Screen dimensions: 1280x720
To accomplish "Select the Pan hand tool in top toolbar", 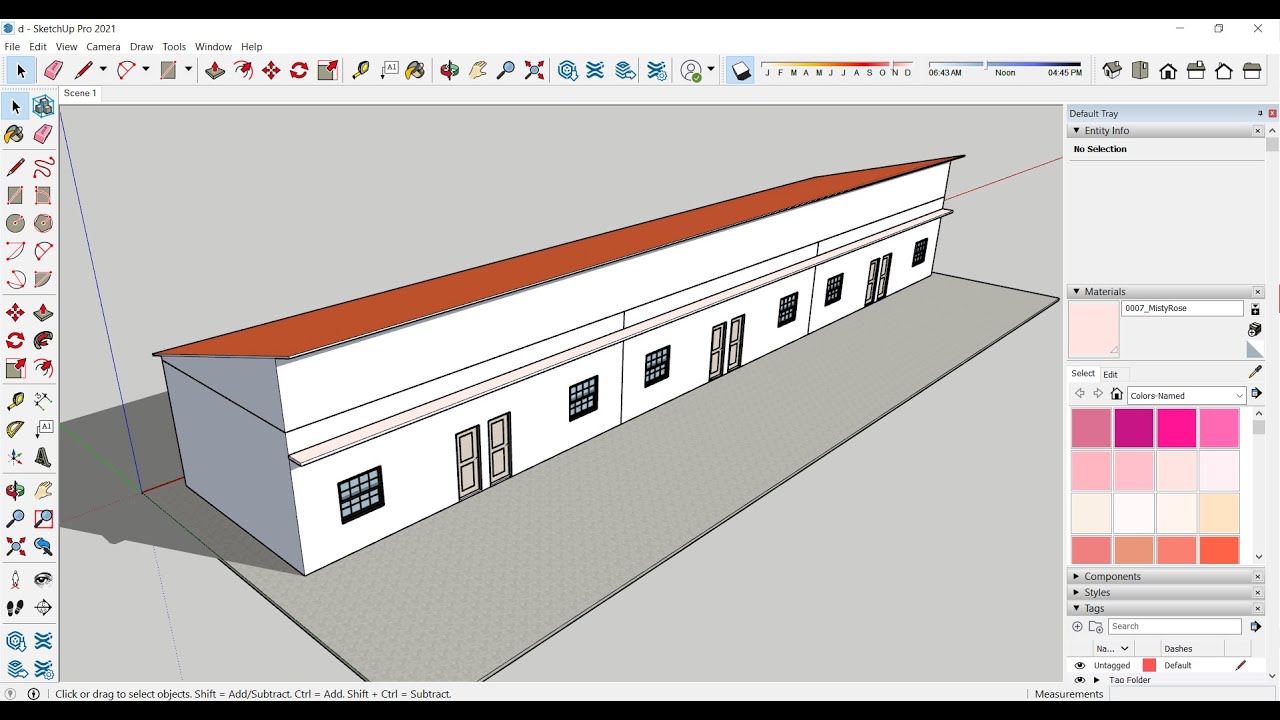I will pyautogui.click(x=478, y=70).
